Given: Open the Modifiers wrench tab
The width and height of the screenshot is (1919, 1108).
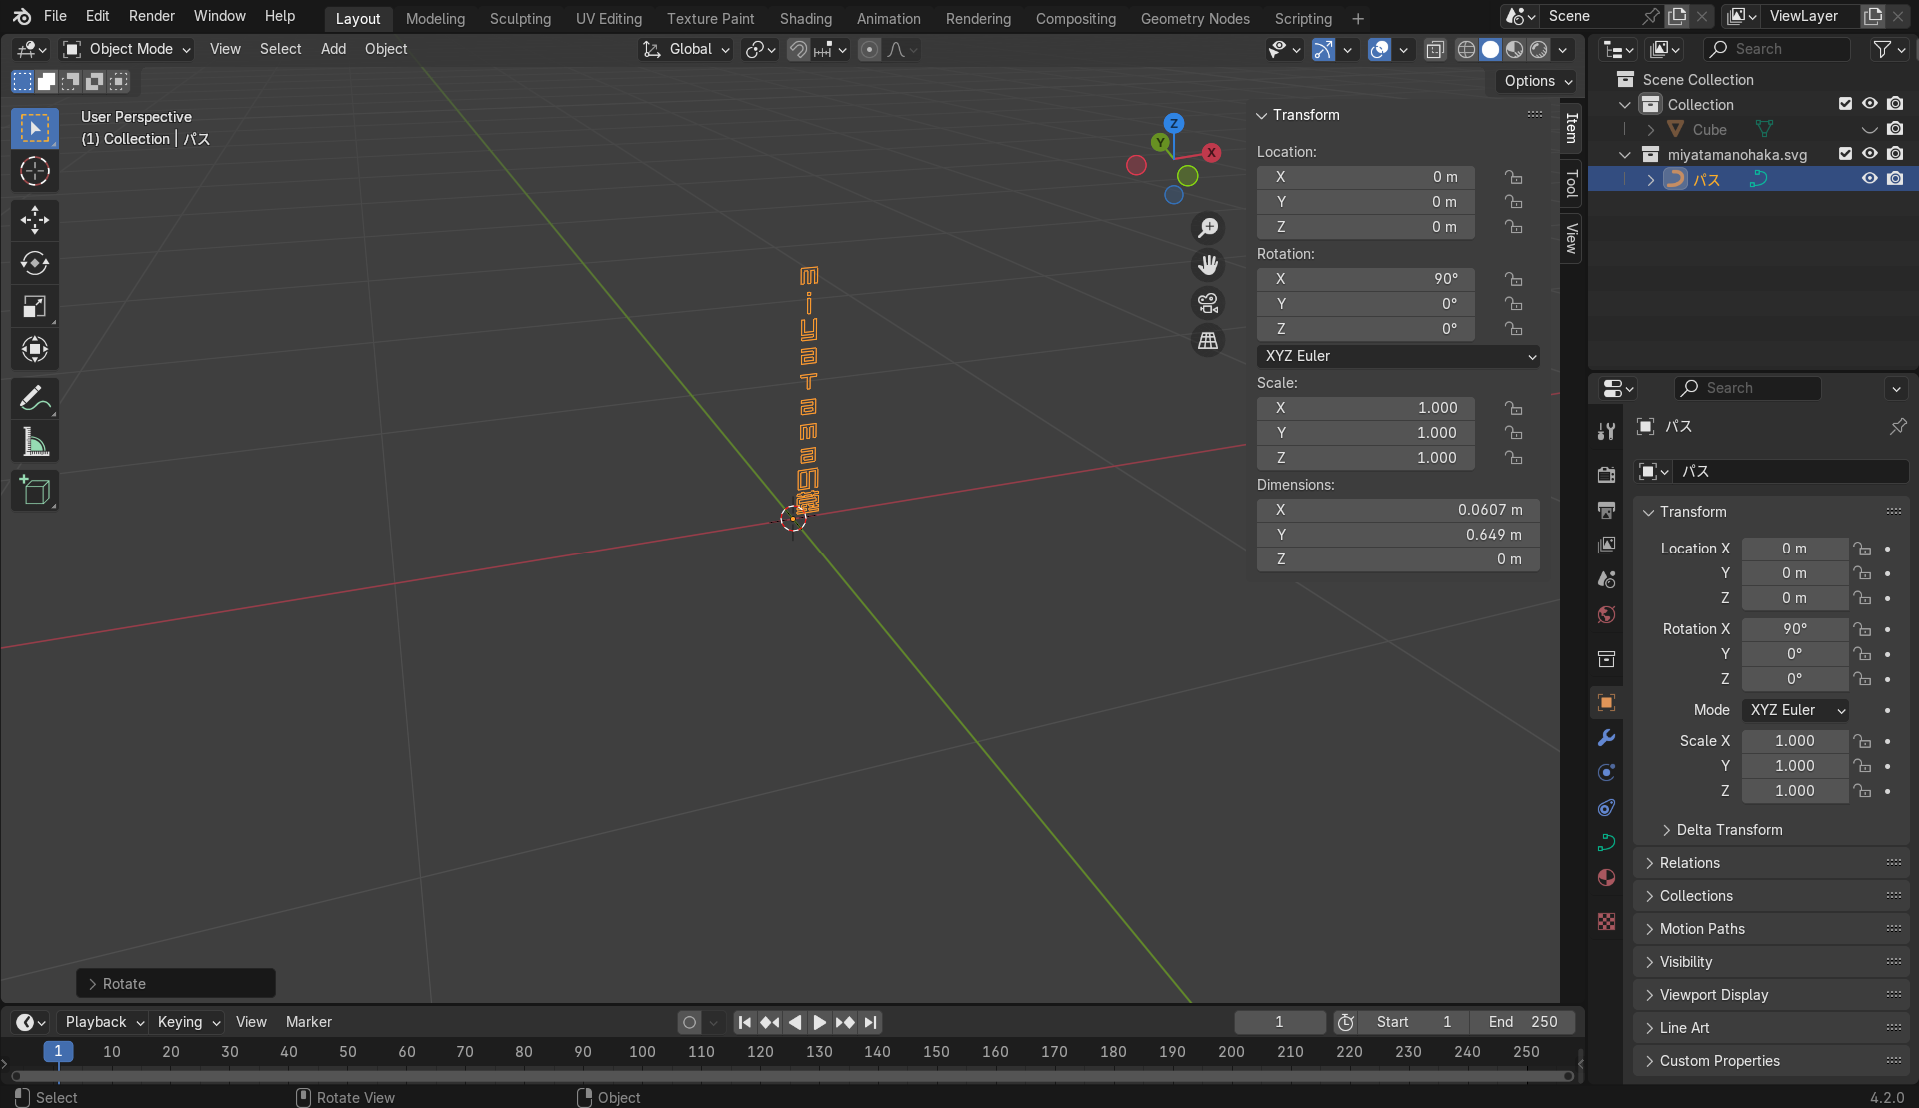Looking at the screenshot, I should [1606, 738].
